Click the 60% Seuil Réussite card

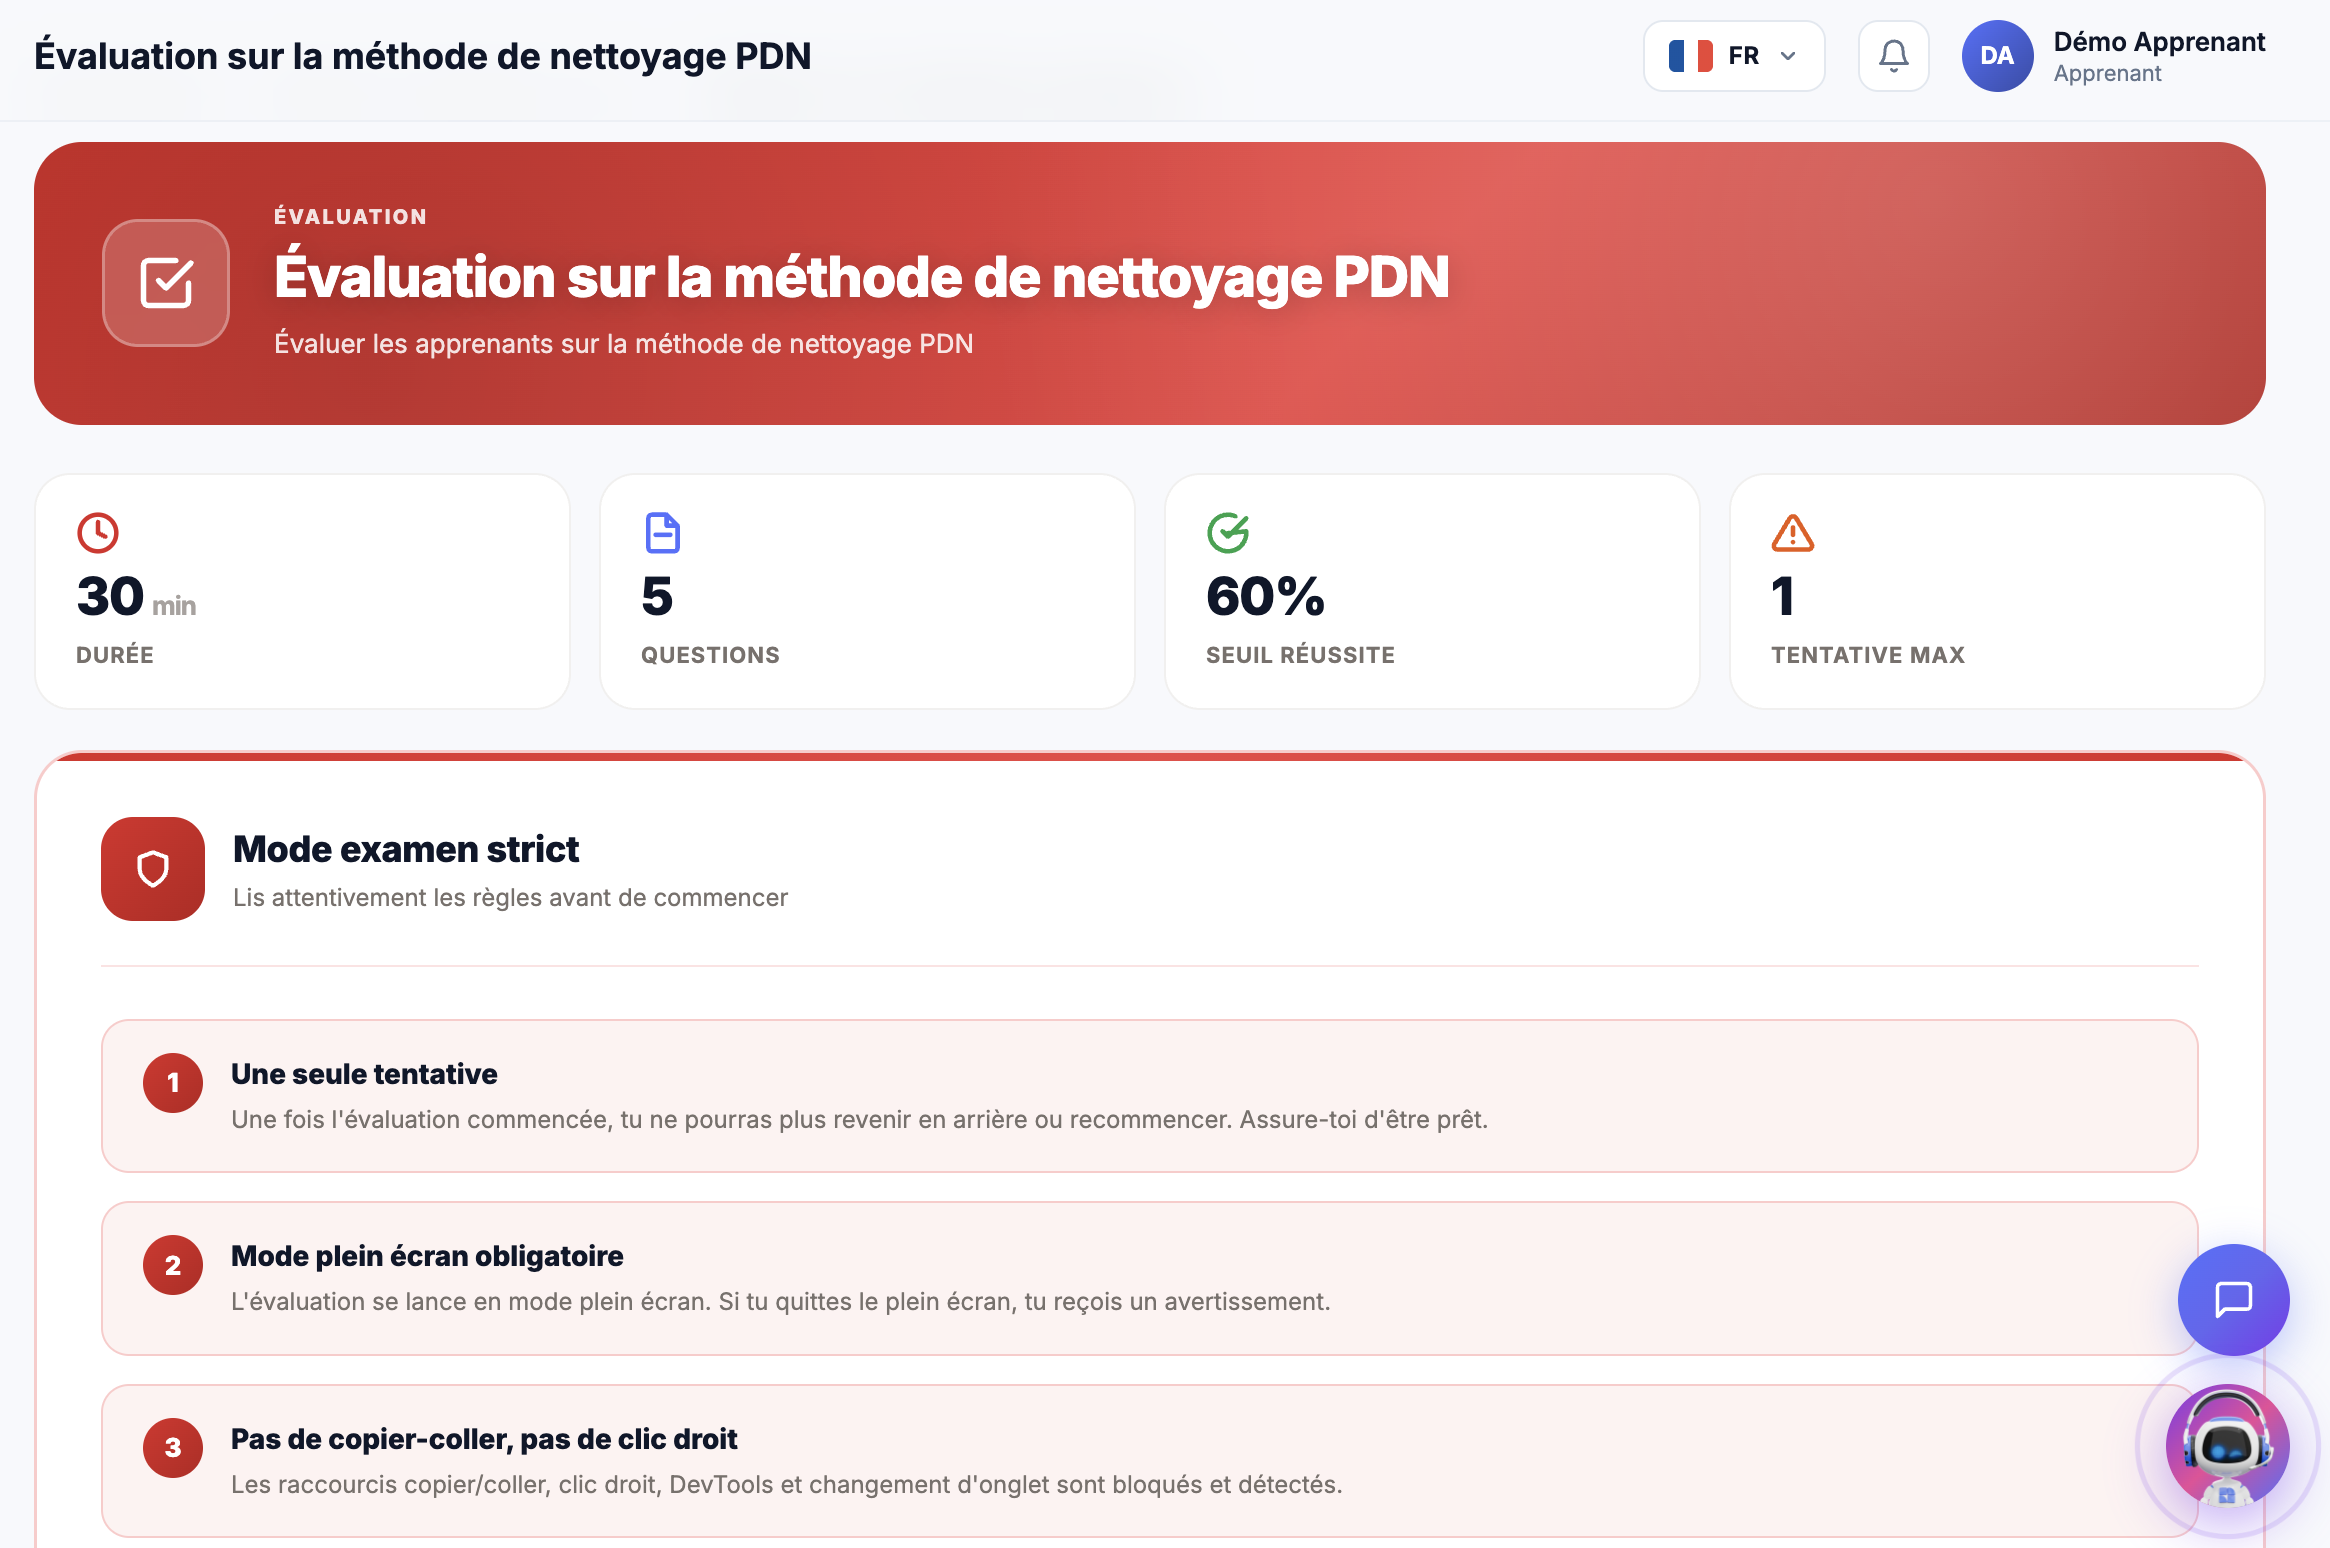[x=1431, y=591]
